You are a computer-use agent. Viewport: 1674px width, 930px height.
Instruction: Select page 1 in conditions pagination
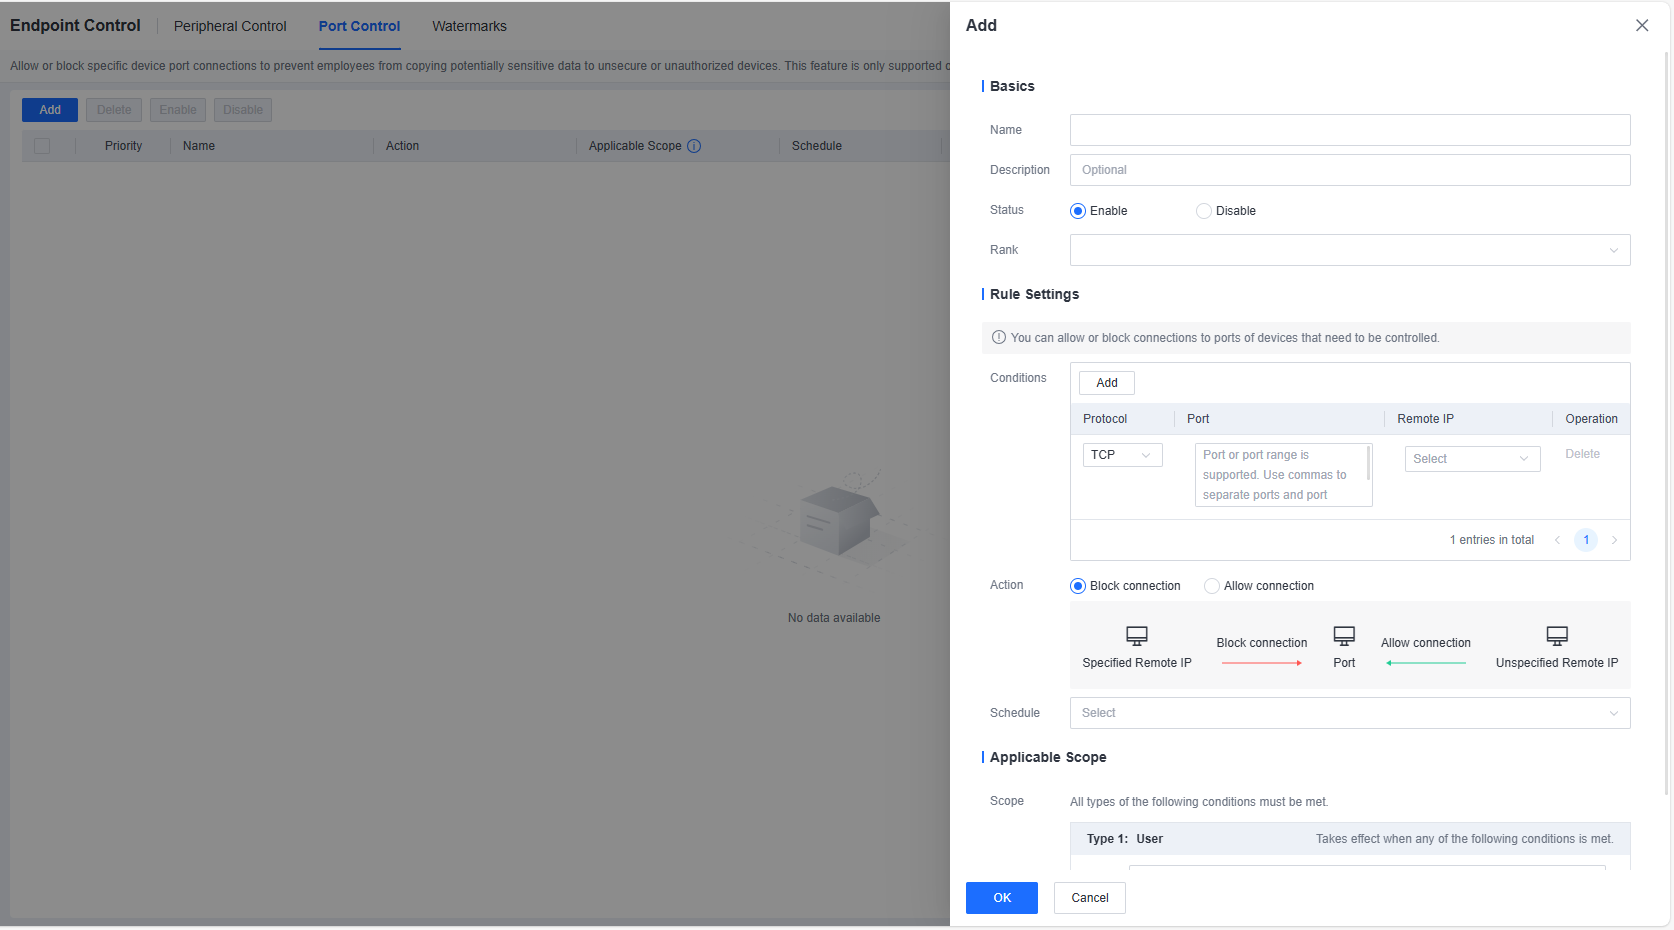(x=1586, y=540)
